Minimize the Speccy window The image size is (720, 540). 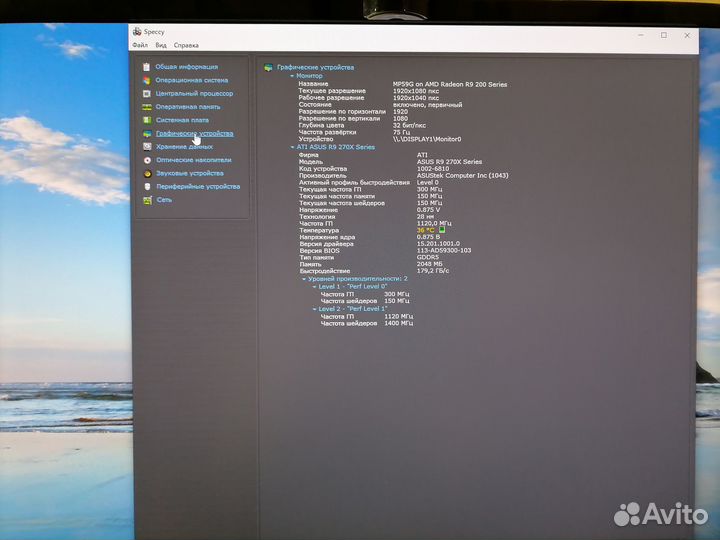coord(641,35)
